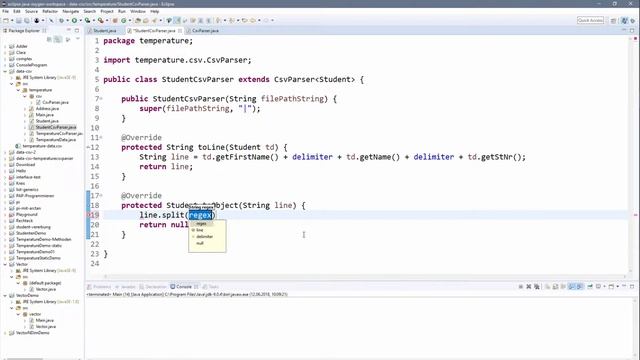Click the error marker on line 19
Viewport: 640px width, 360px height.
tap(89, 215)
